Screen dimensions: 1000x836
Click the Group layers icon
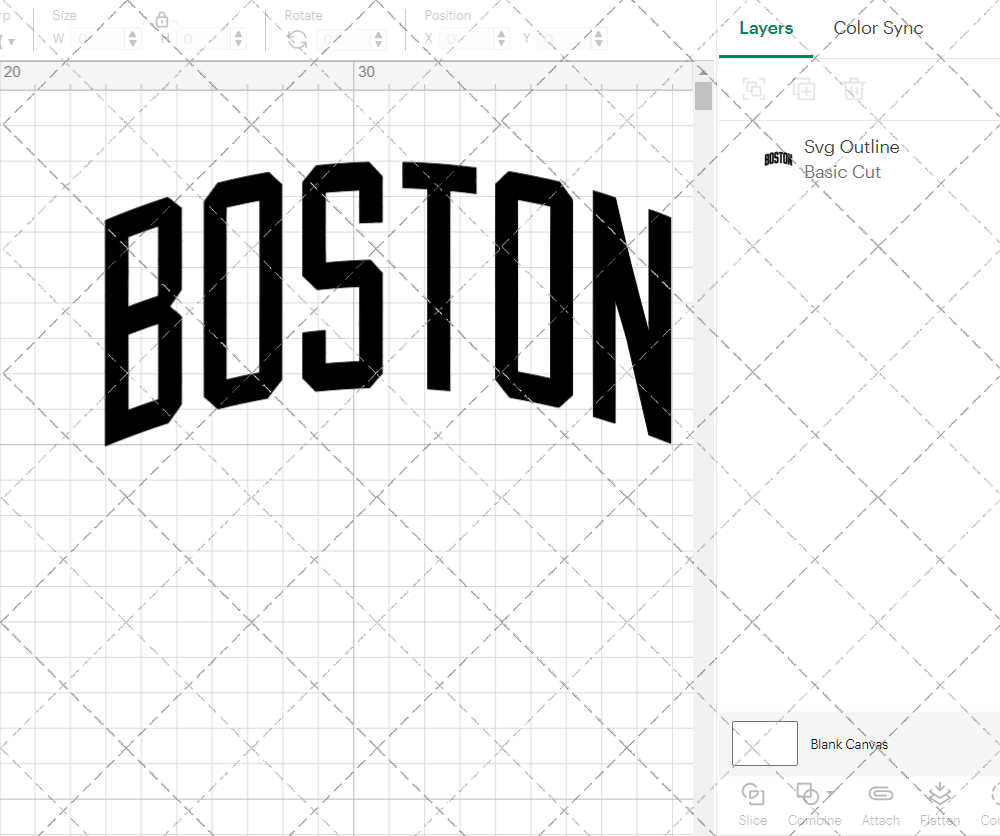(x=753, y=89)
